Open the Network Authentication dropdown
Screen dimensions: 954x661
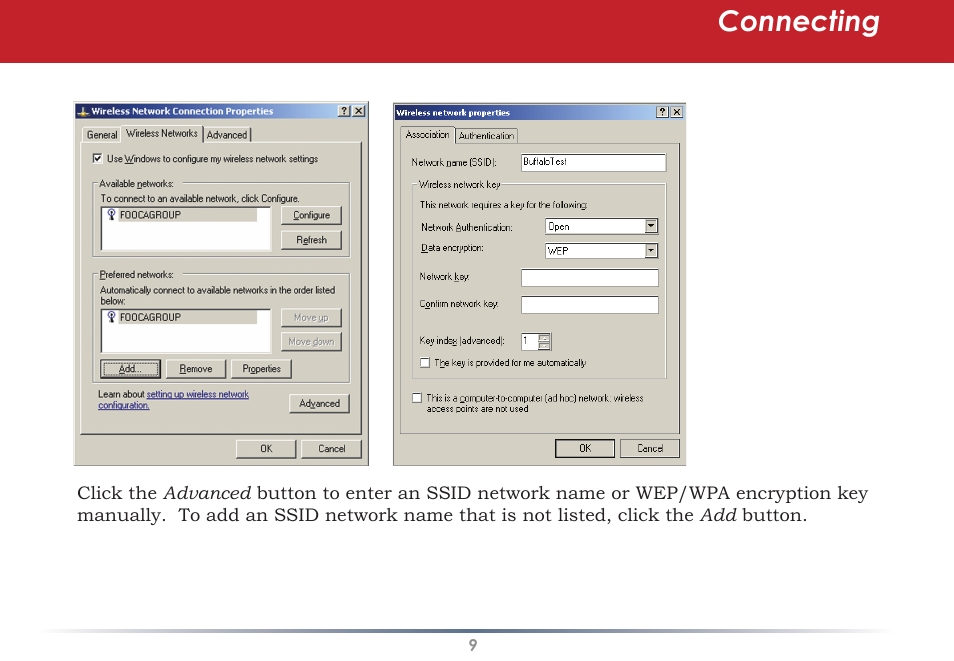click(651, 226)
